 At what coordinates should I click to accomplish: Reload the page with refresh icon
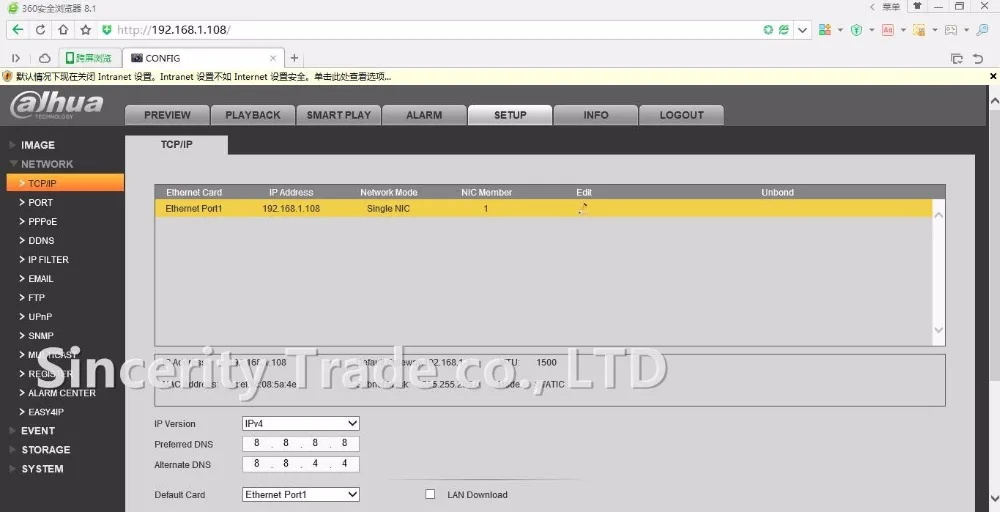[x=40, y=30]
